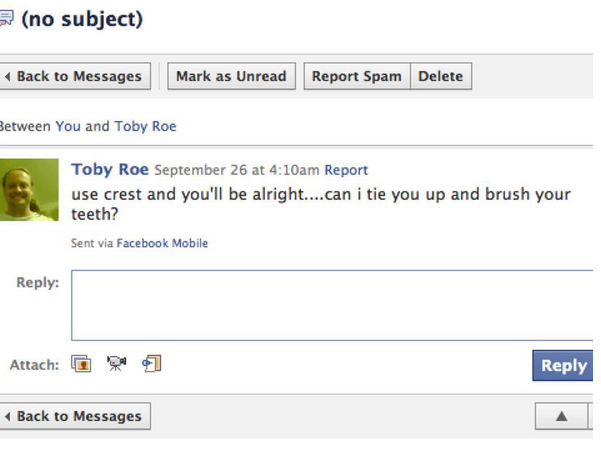Click the message icon beside (no subject)

[5, 19]
